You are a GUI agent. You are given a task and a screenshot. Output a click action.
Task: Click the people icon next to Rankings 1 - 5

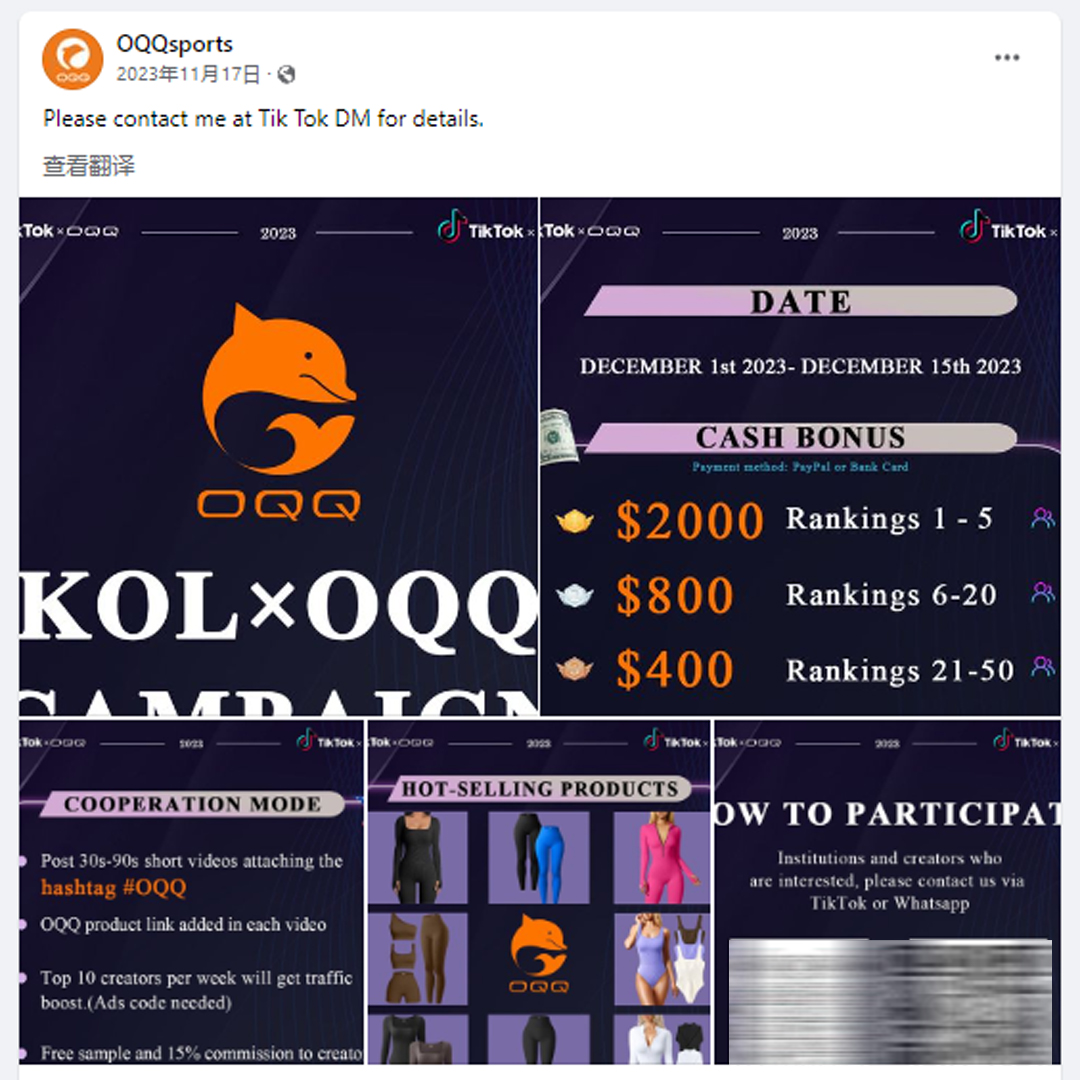click(x=1043, y=518)
